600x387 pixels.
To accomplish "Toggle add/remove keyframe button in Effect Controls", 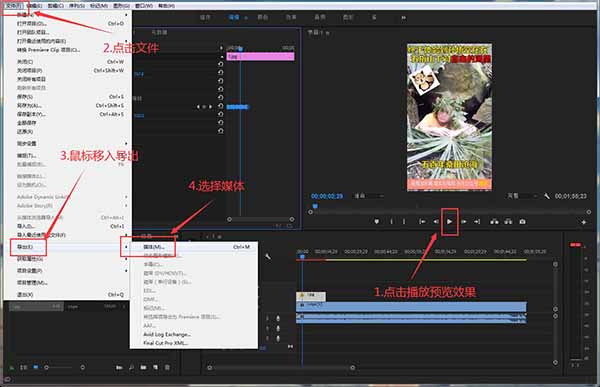I will point(204,107).
